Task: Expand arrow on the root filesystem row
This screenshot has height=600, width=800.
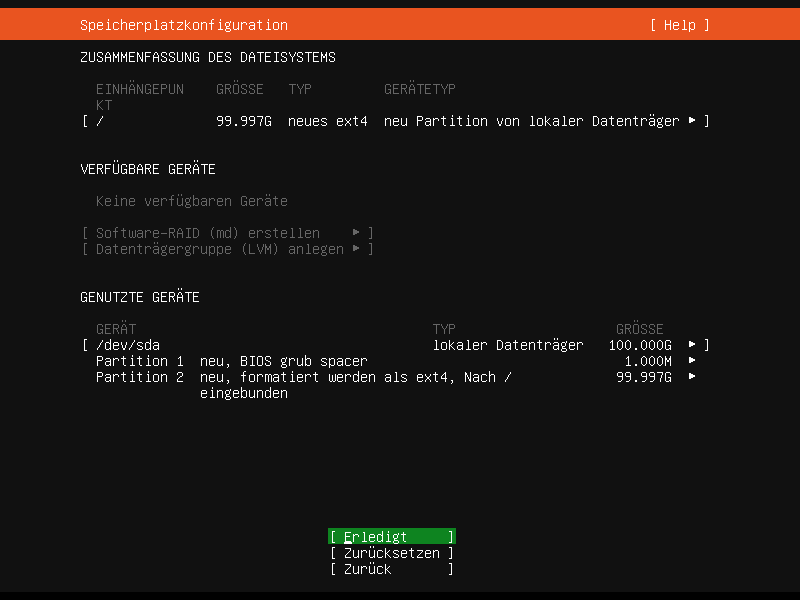Action: coord(692,121)
